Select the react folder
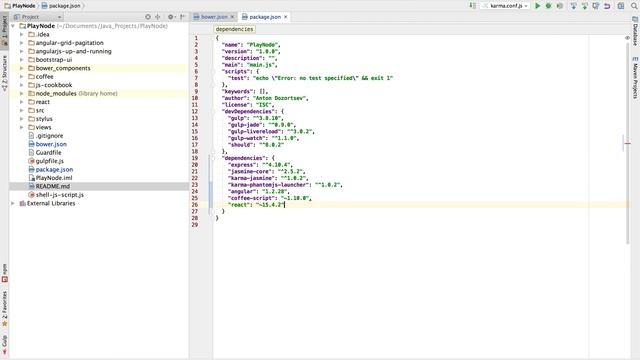This screenshot has height=360, width=640. click(x=42, y=102)
